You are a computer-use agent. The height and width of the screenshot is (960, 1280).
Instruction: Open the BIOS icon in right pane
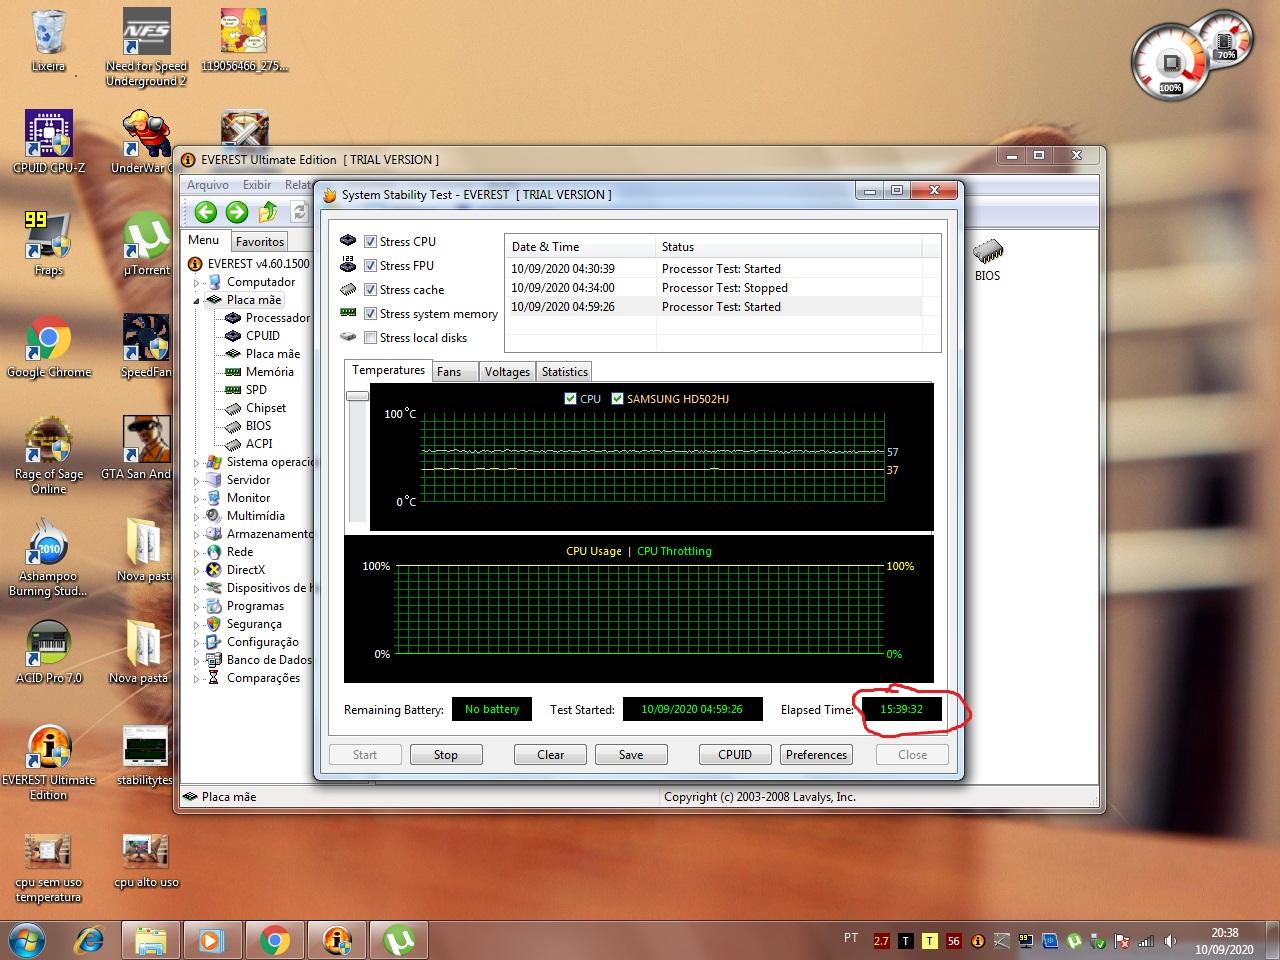click(x=987, y=259)
